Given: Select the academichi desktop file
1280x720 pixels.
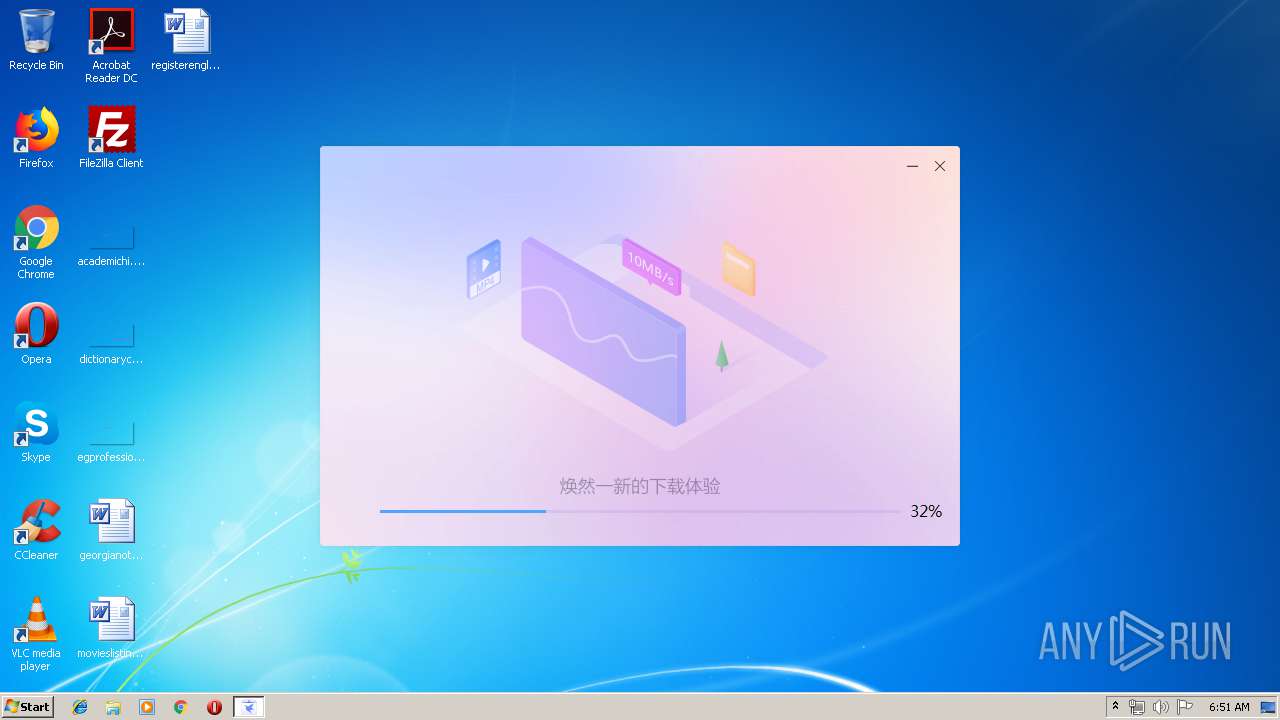Looking at the screenshot, I should tap(111, 242).
